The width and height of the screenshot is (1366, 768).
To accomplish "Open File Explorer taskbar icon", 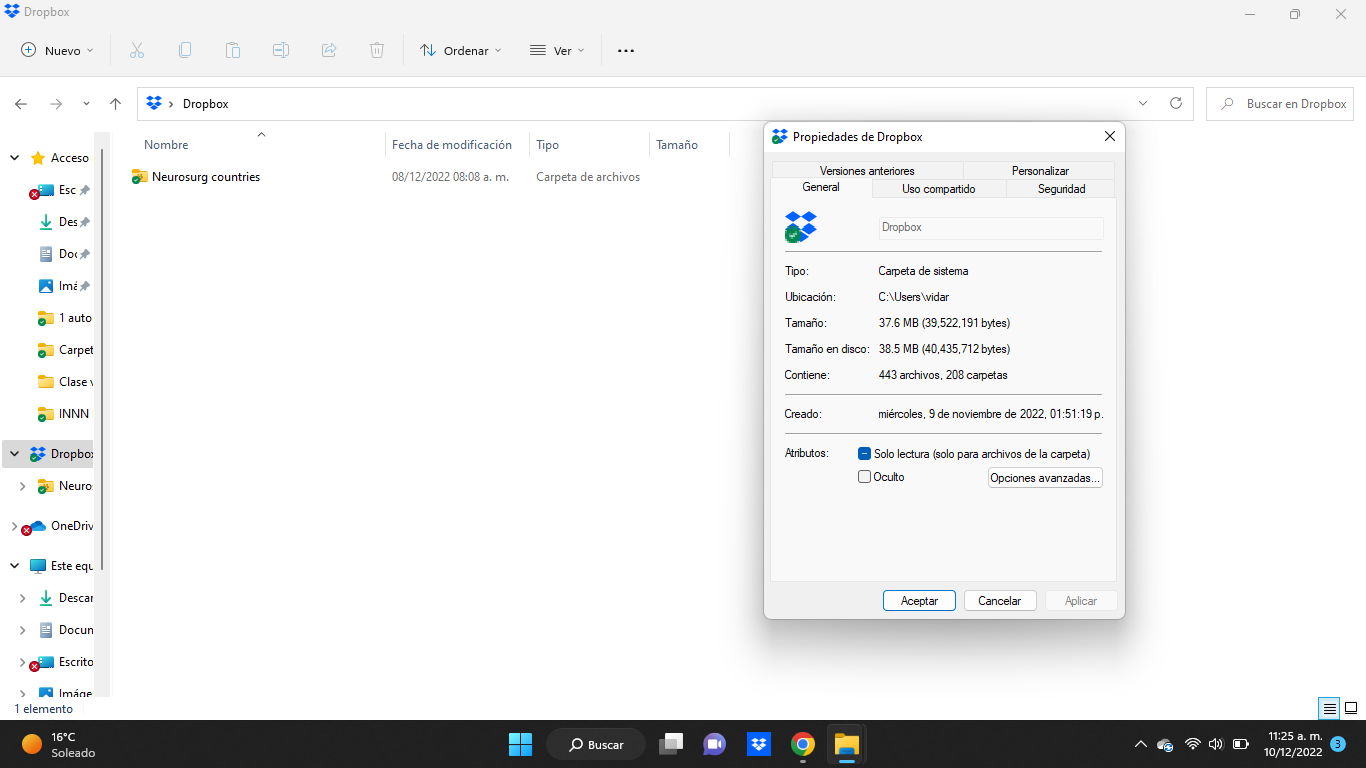I will coord(846,744).
